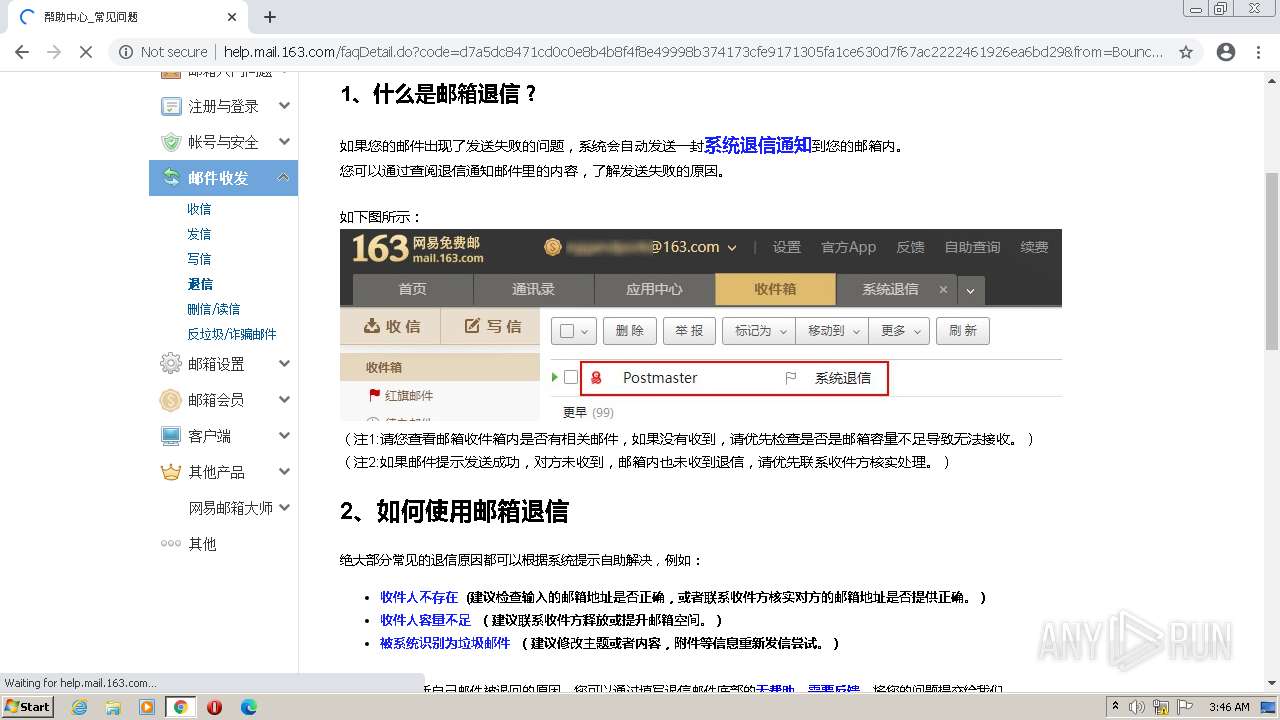
Task: Click the 客户端 monitor icon
Action: [x=171, y=436]
